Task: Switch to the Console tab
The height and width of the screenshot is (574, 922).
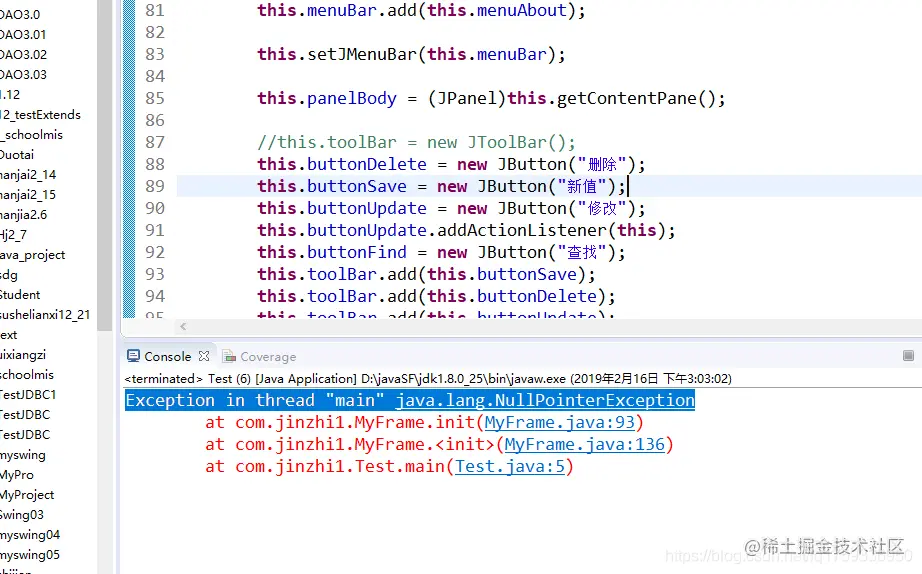Action: [167, 356]
